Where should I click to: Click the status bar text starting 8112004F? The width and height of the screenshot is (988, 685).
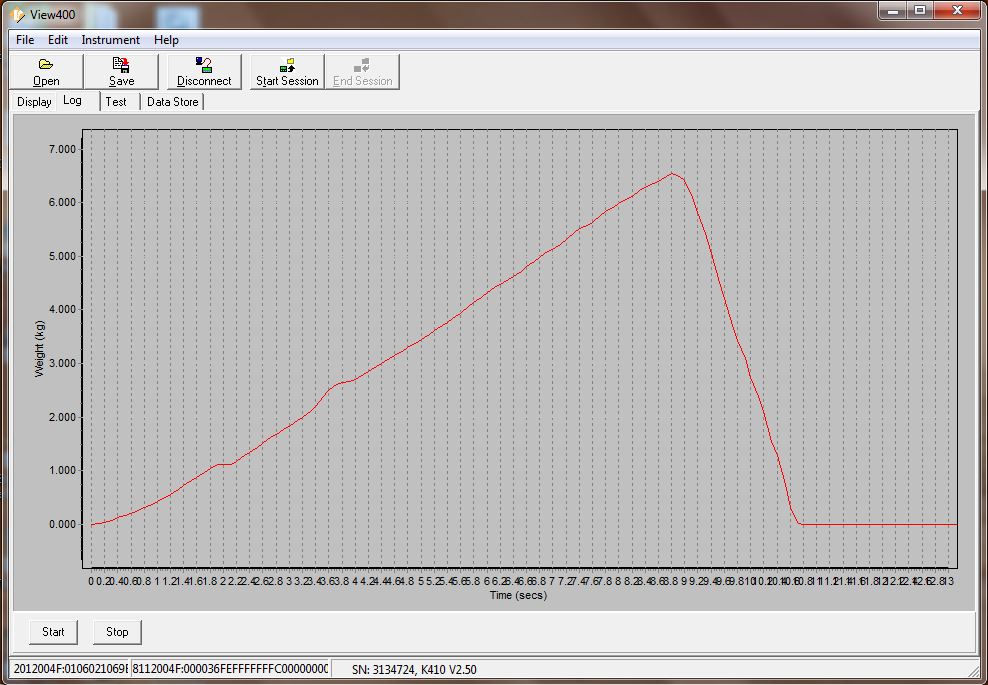(230, 669)
